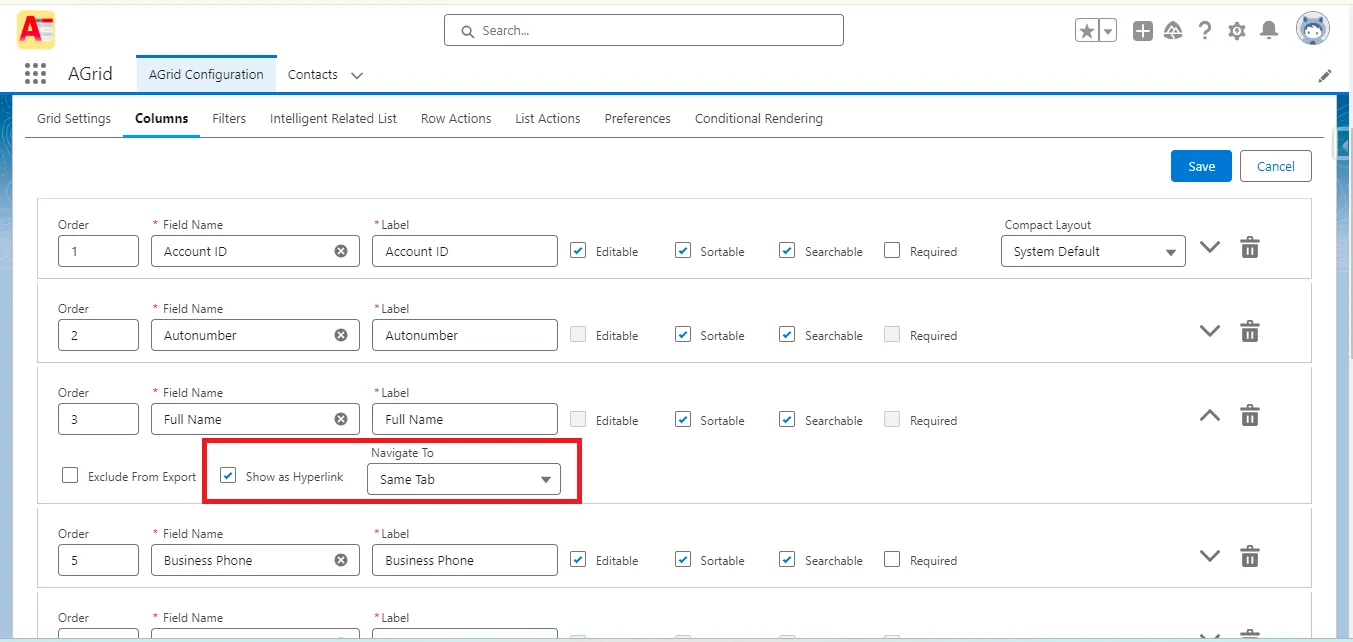
Task: Click the Setup gear icon
Action: [x=1236, y=30]
